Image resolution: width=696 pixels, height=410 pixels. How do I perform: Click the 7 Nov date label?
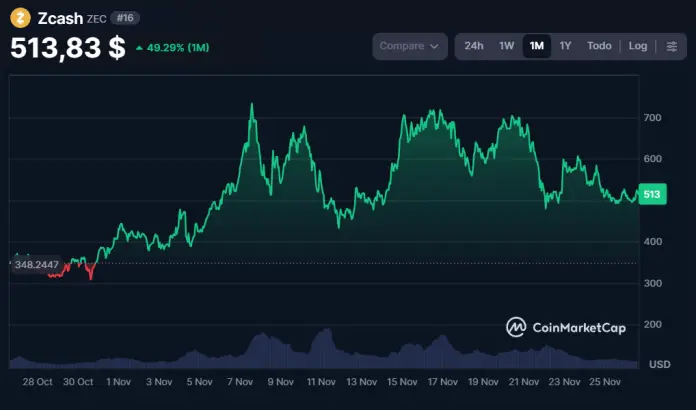tap(240, 382)
